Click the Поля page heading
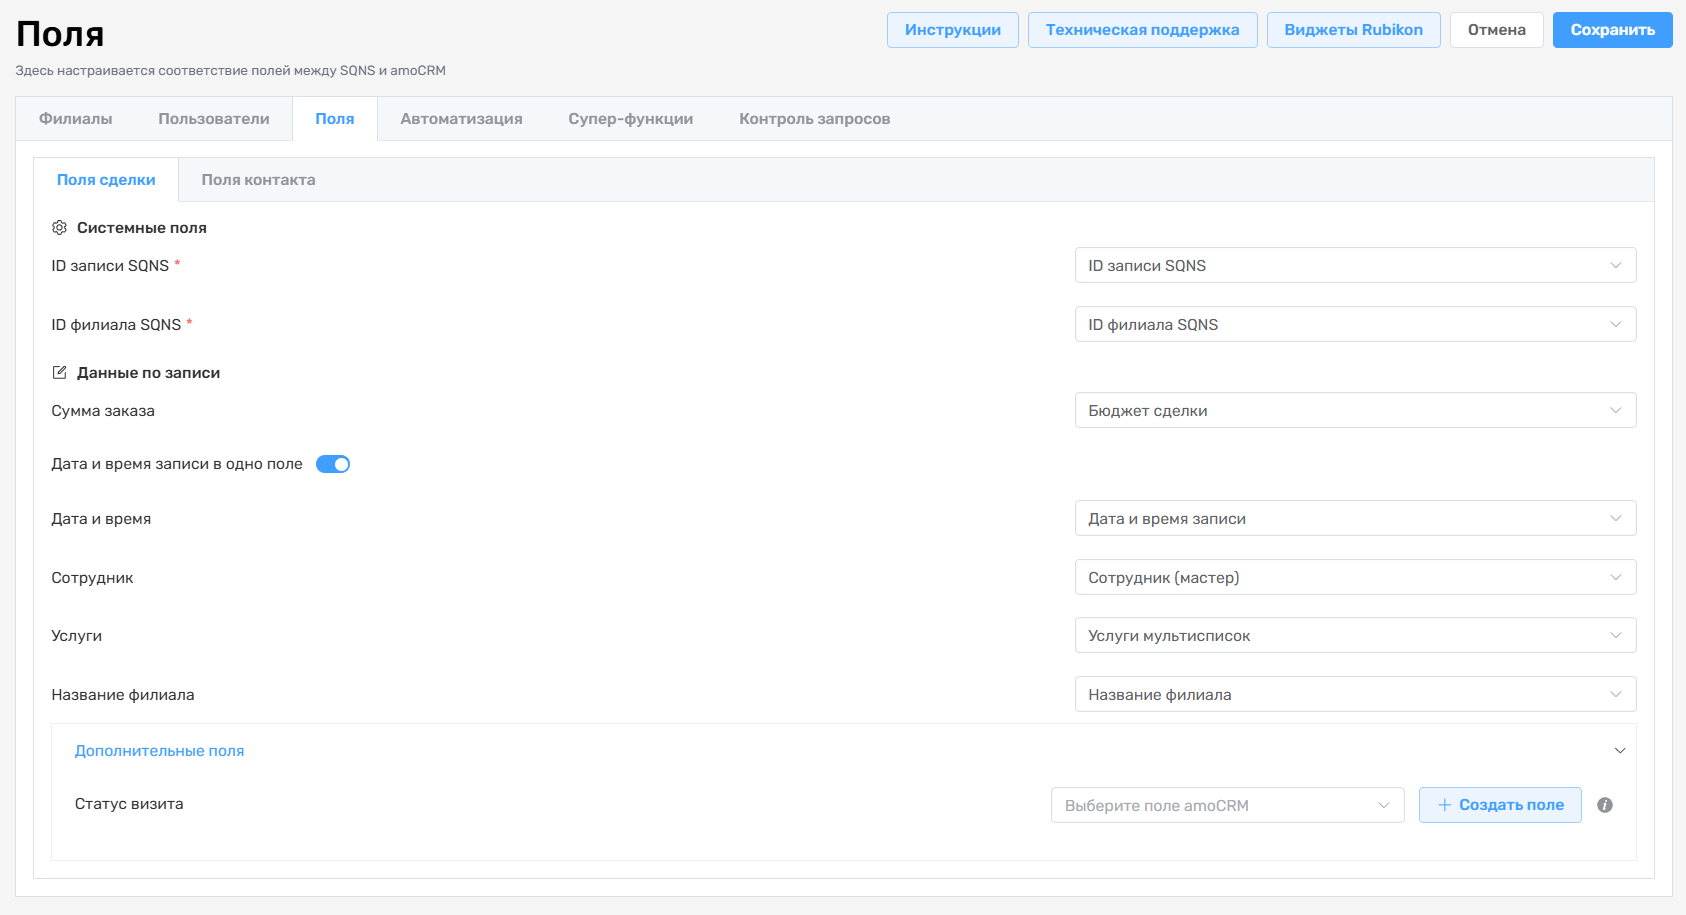 point(60,34)
